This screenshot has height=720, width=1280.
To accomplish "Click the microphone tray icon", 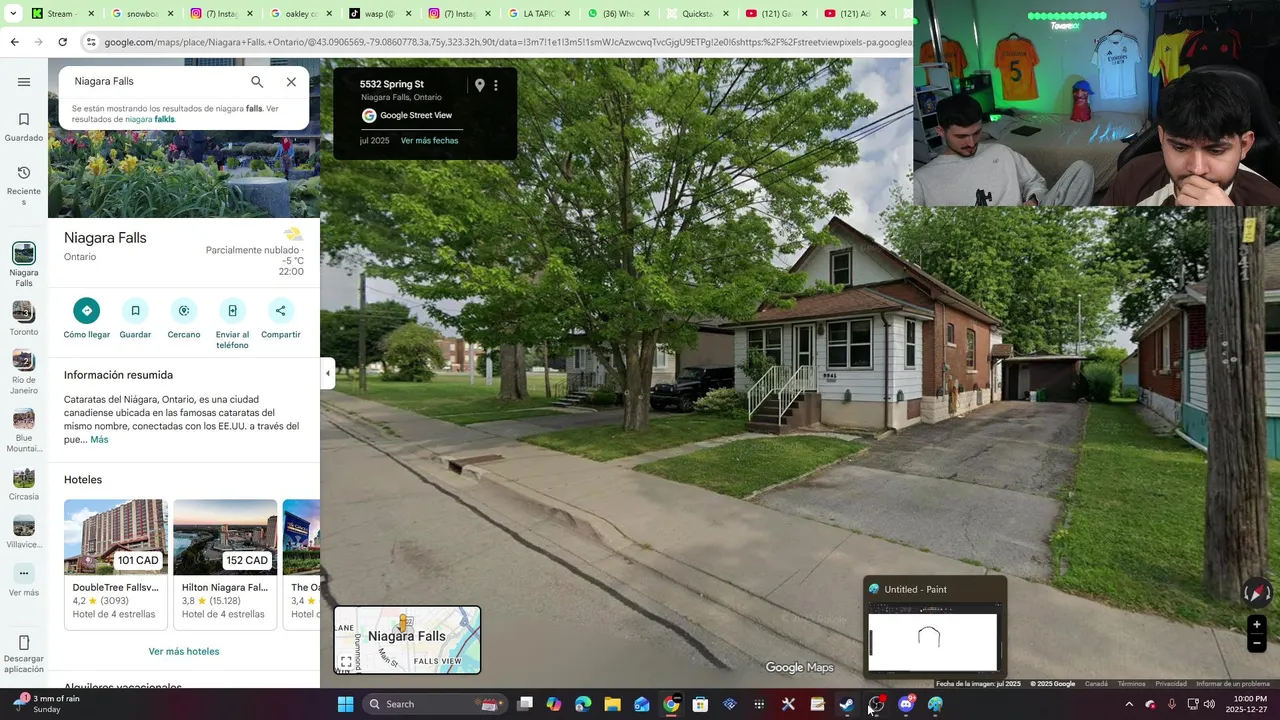I will (x=1171, y=704).
